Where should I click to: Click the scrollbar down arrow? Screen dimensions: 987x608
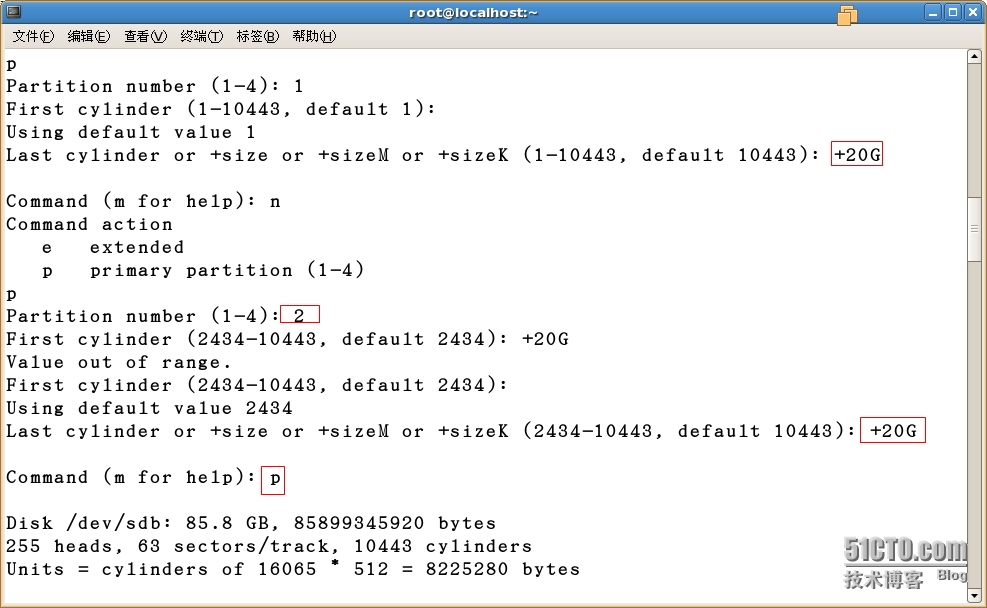[974, 595]
